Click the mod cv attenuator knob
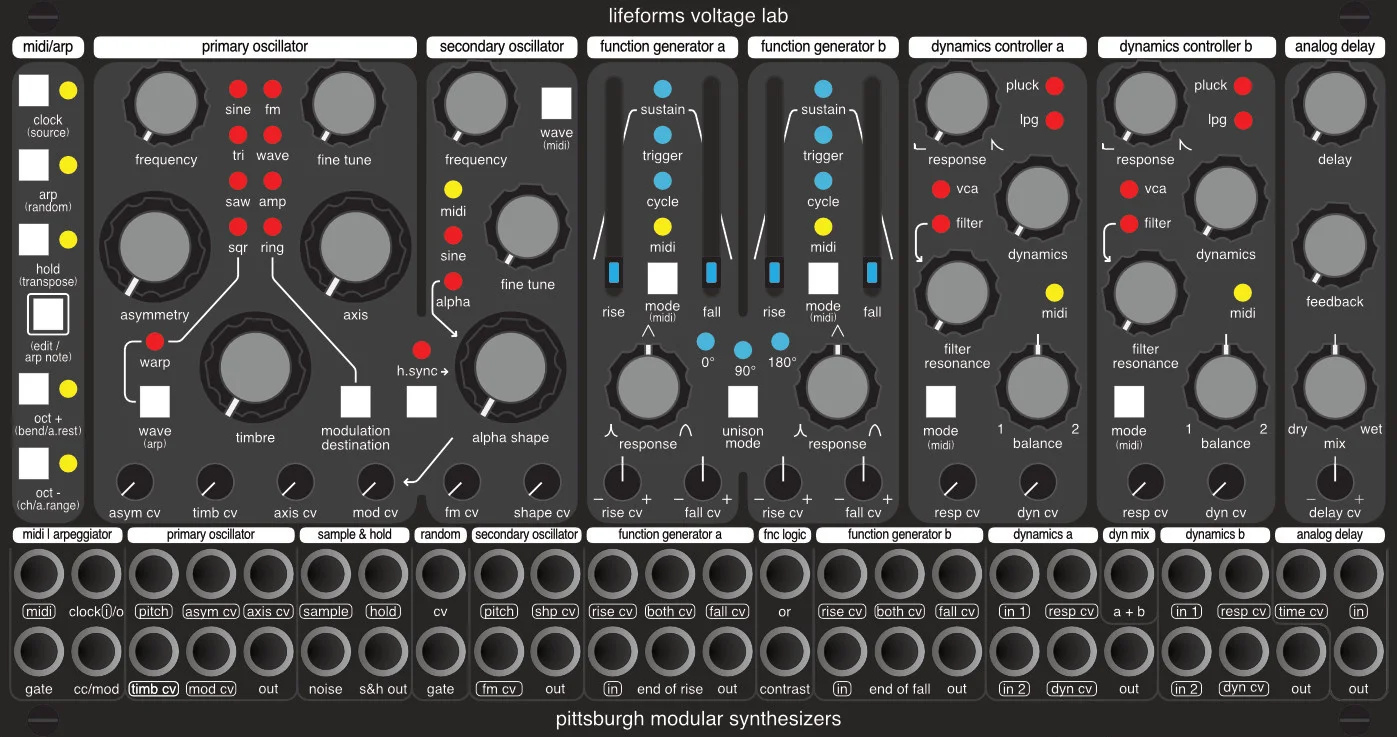1397x737 pixels. (x=376, y=483)
